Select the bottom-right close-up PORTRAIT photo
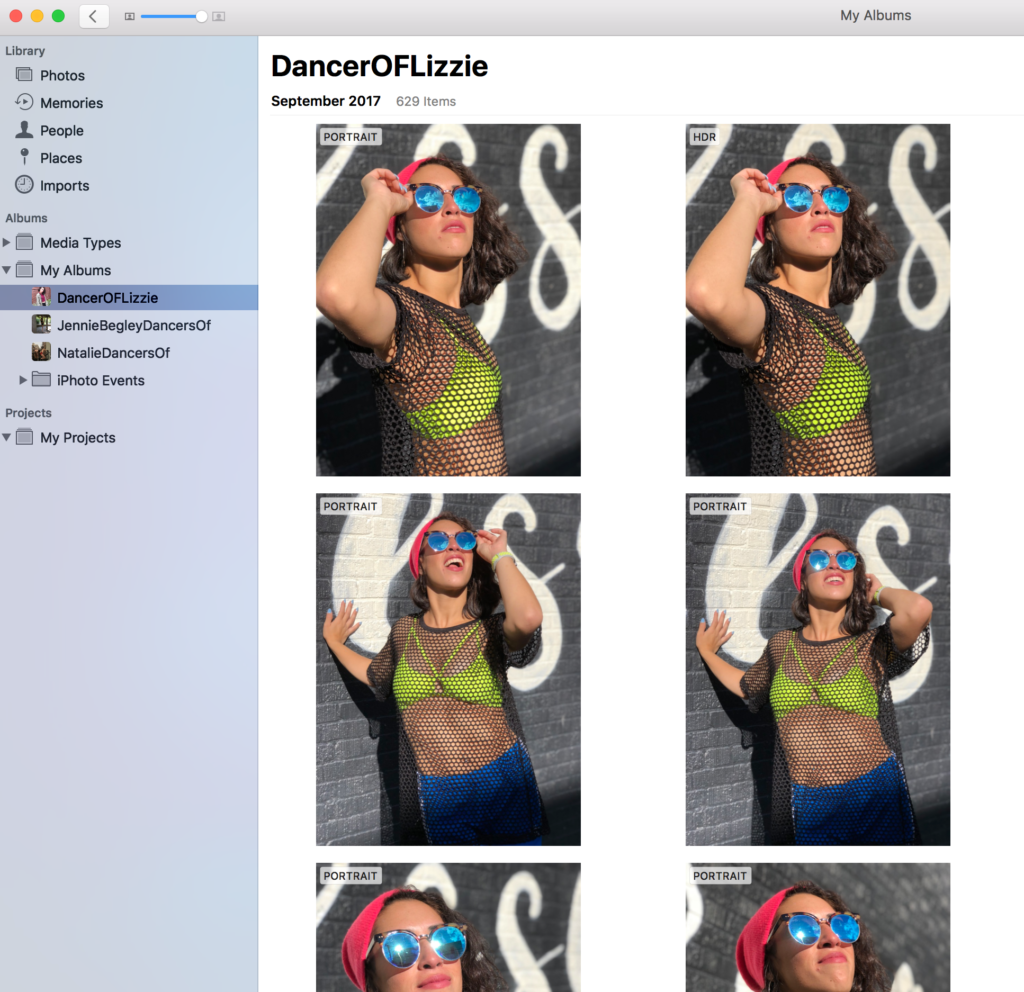The image size is (1024, 992). tap(818, 927)
